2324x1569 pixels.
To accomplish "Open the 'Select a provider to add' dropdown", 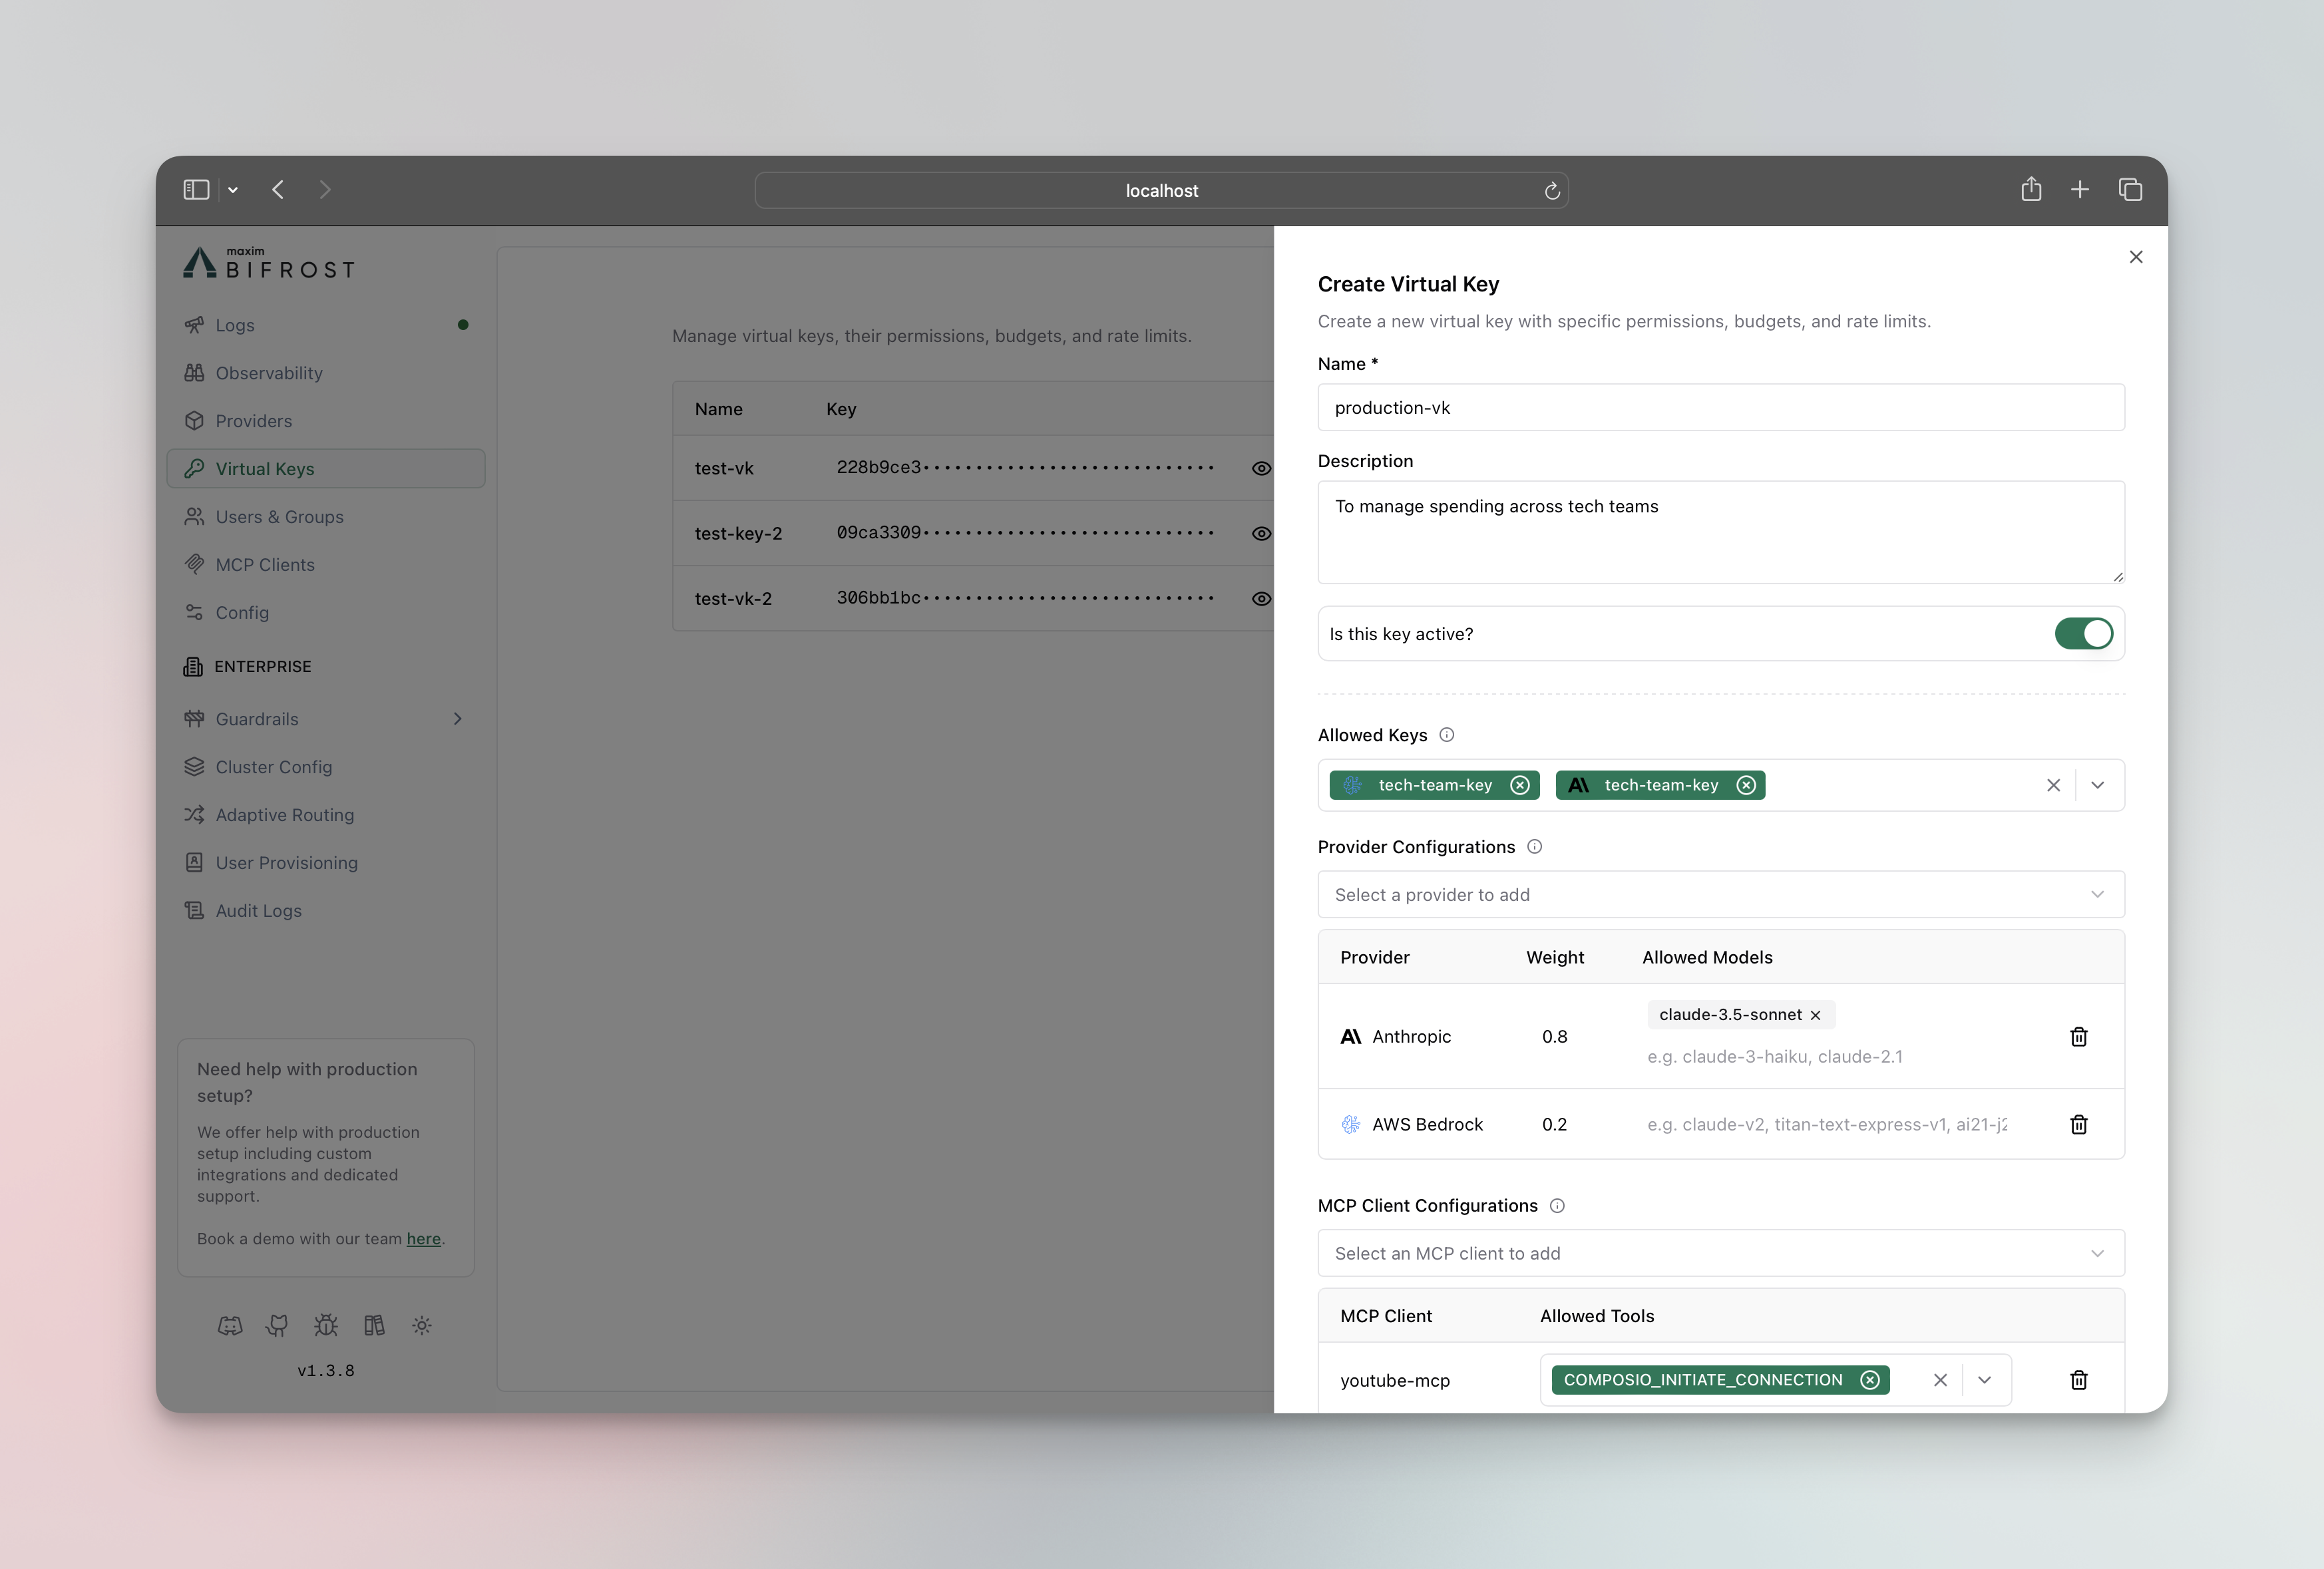I will (1720, 894).
